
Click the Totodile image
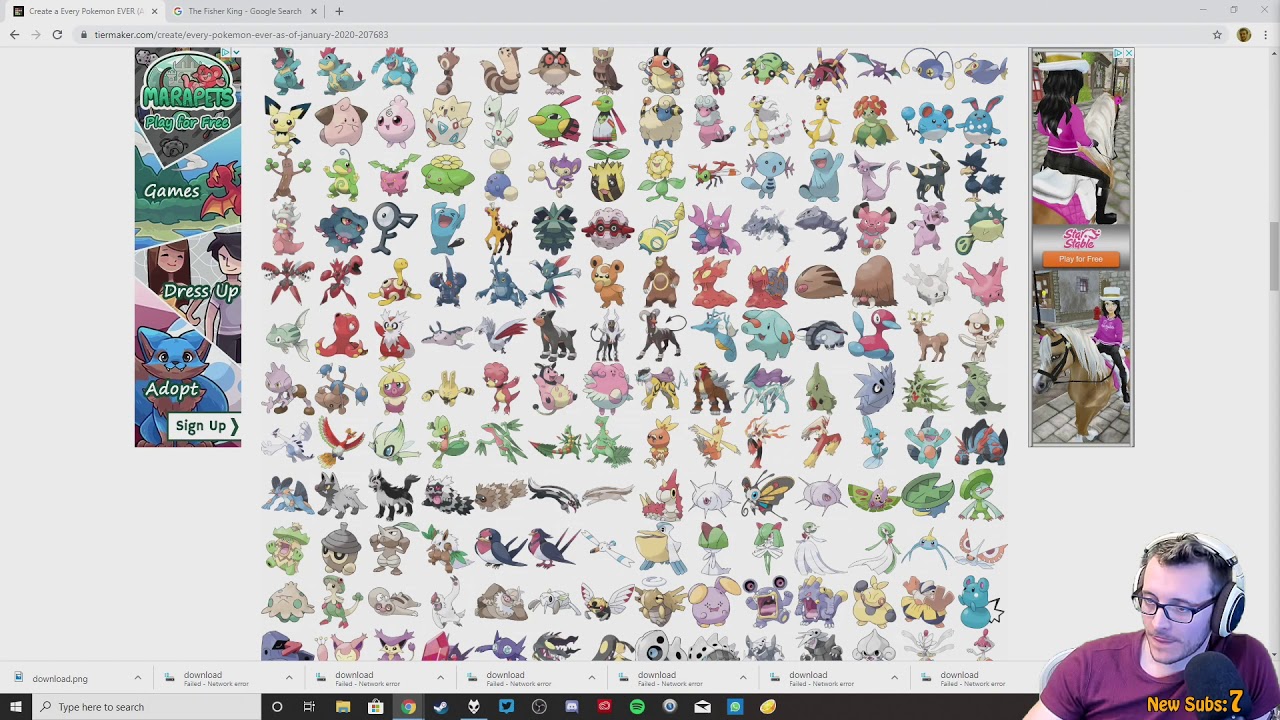pos(288,72)
